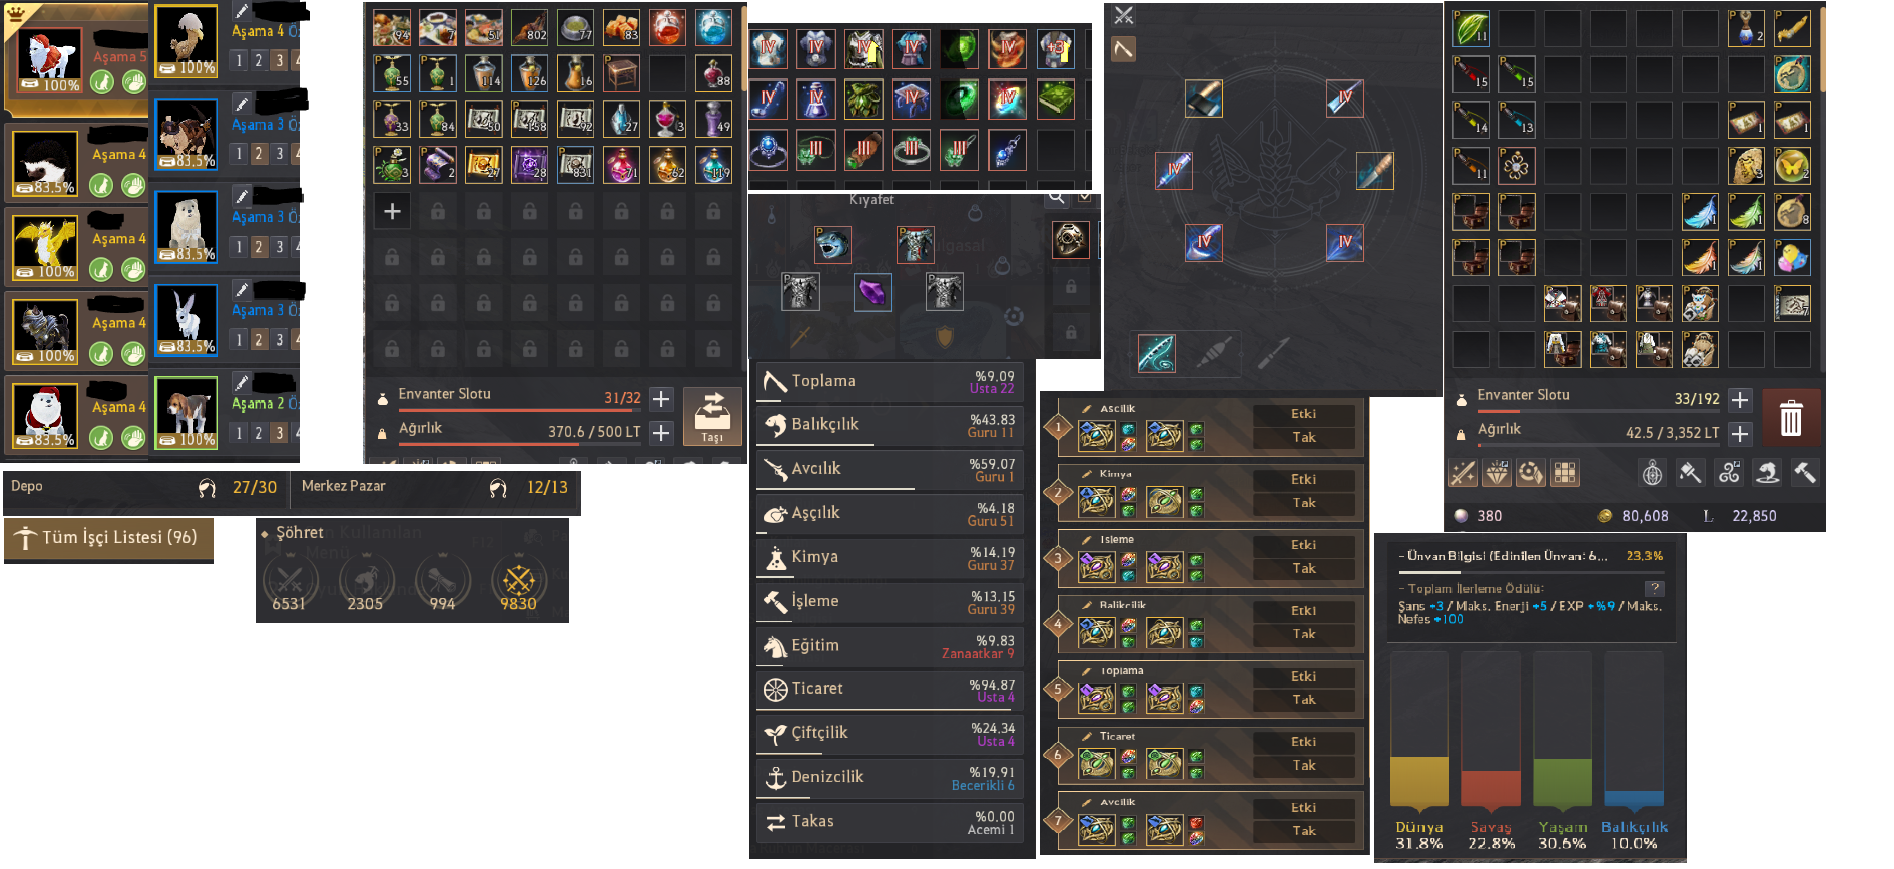Click the pencil edit icon beside Ascilik preset
This screenshot has height=869, width=1894.
(1086, 409)
